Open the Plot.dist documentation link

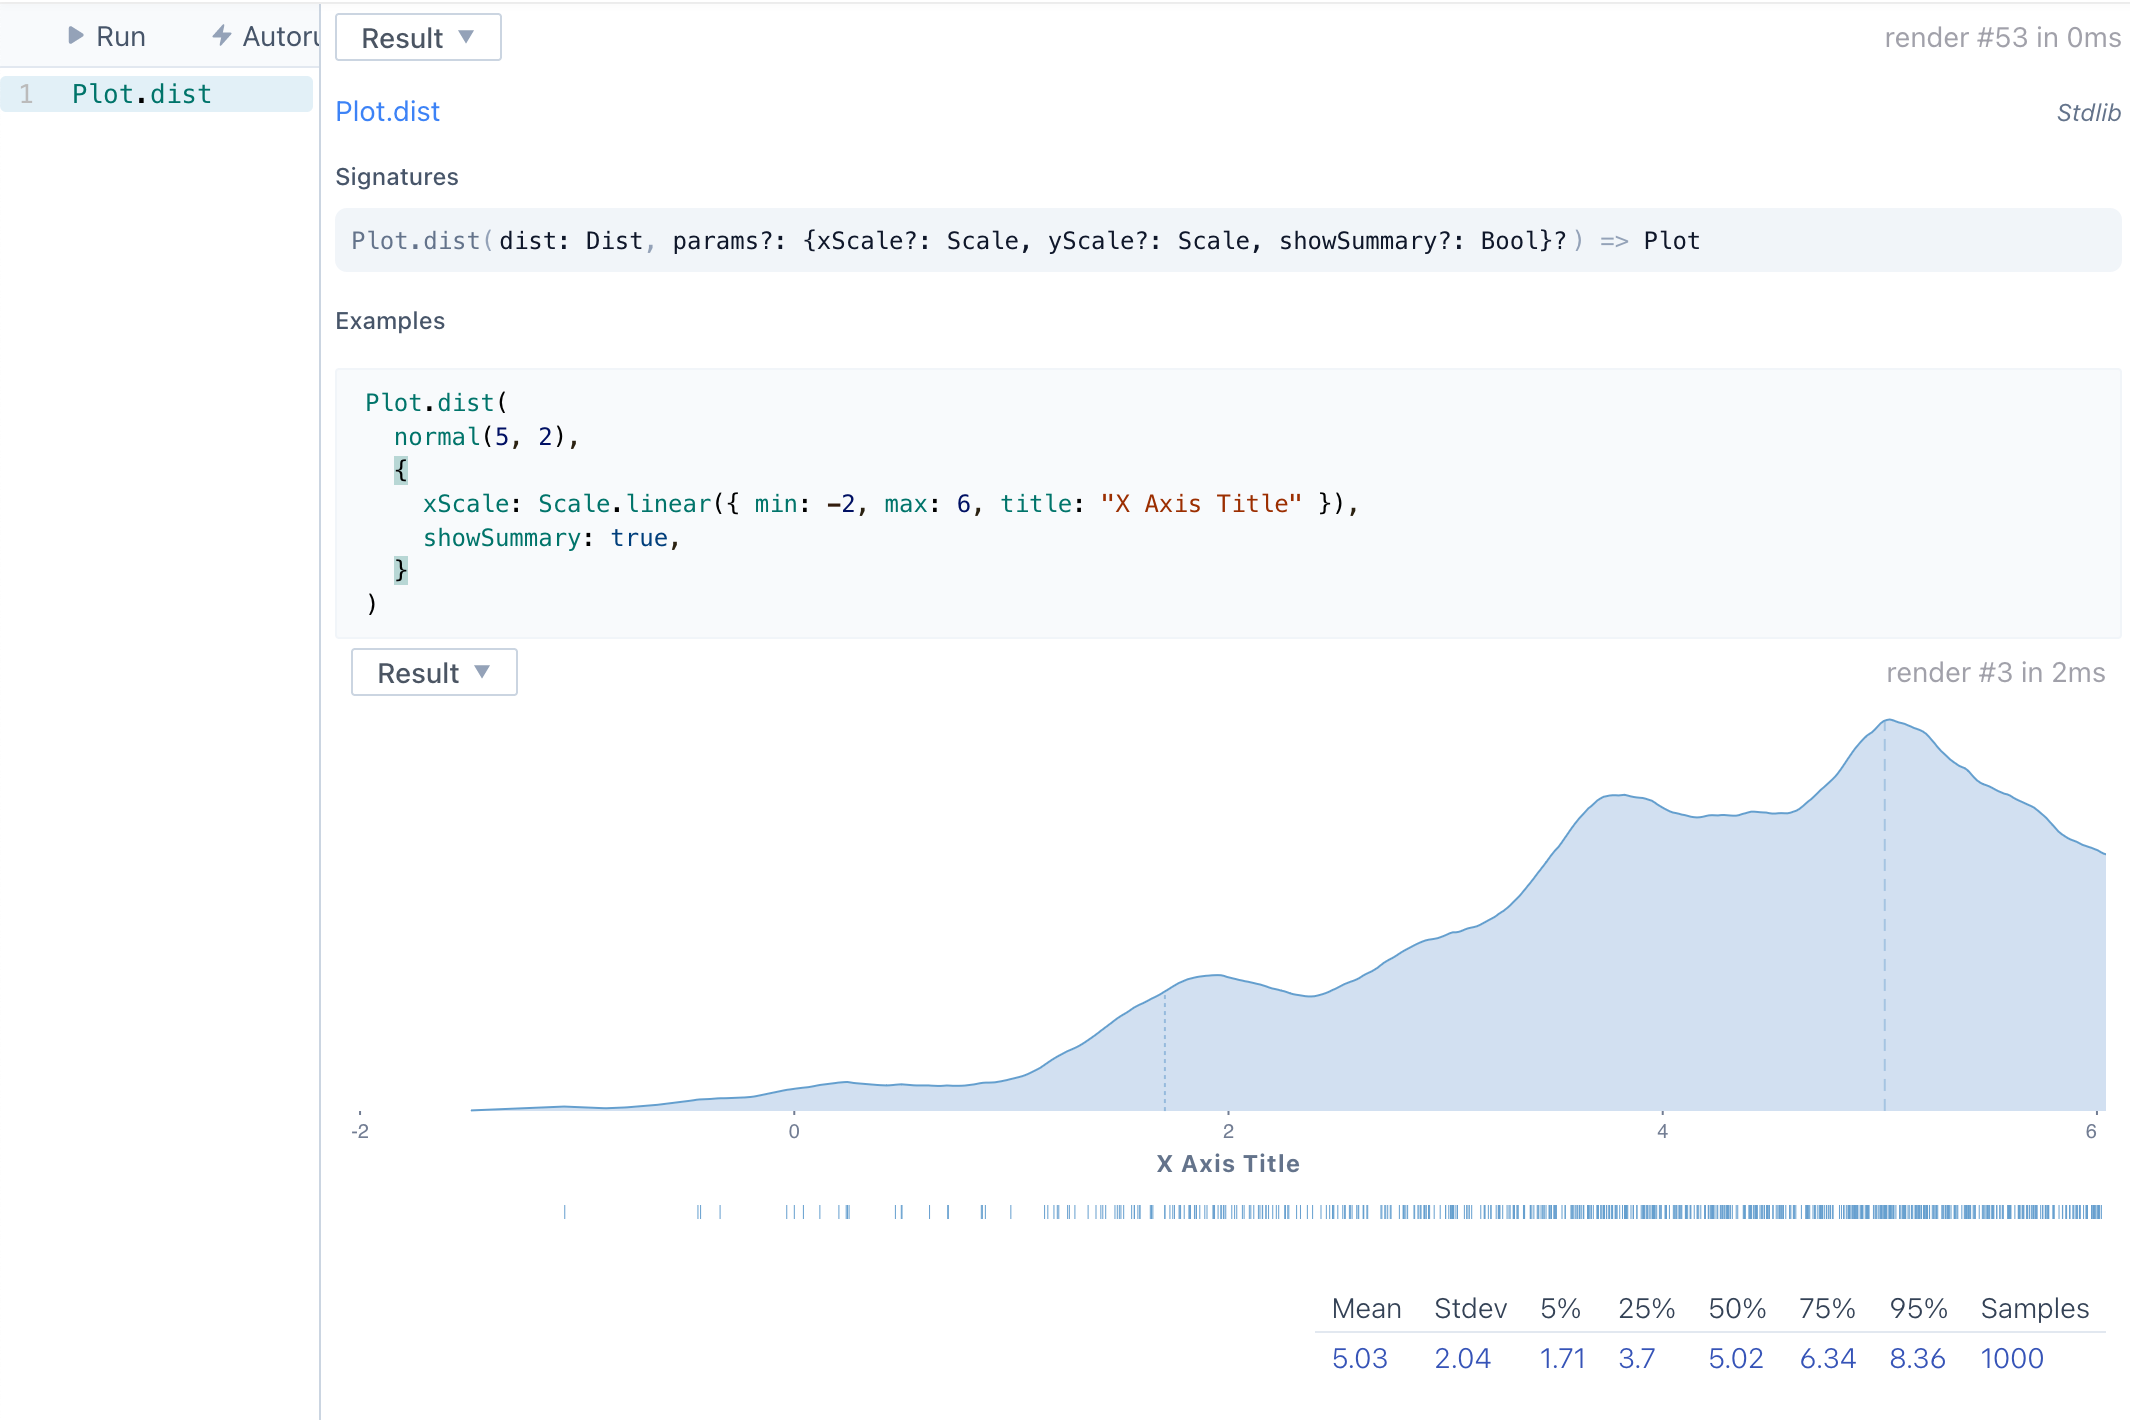[x=387, y=111]
